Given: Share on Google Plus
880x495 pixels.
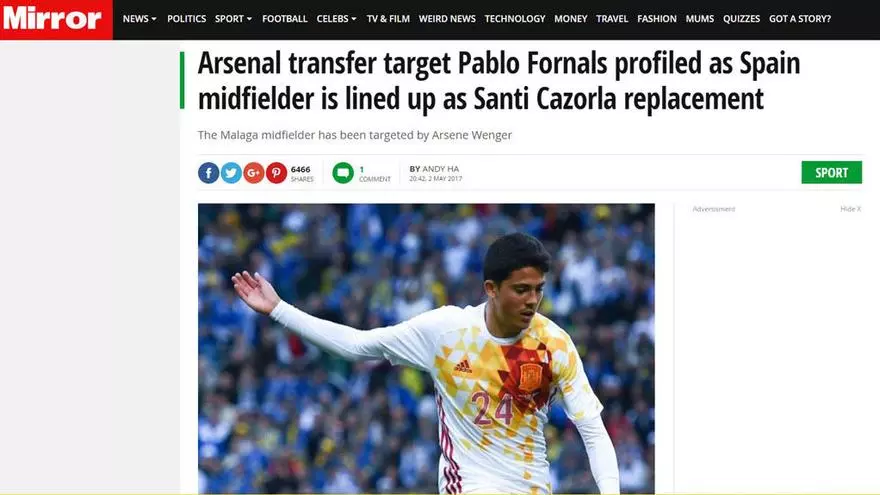Looking at the screenshot, I should (x=254, y=173).
